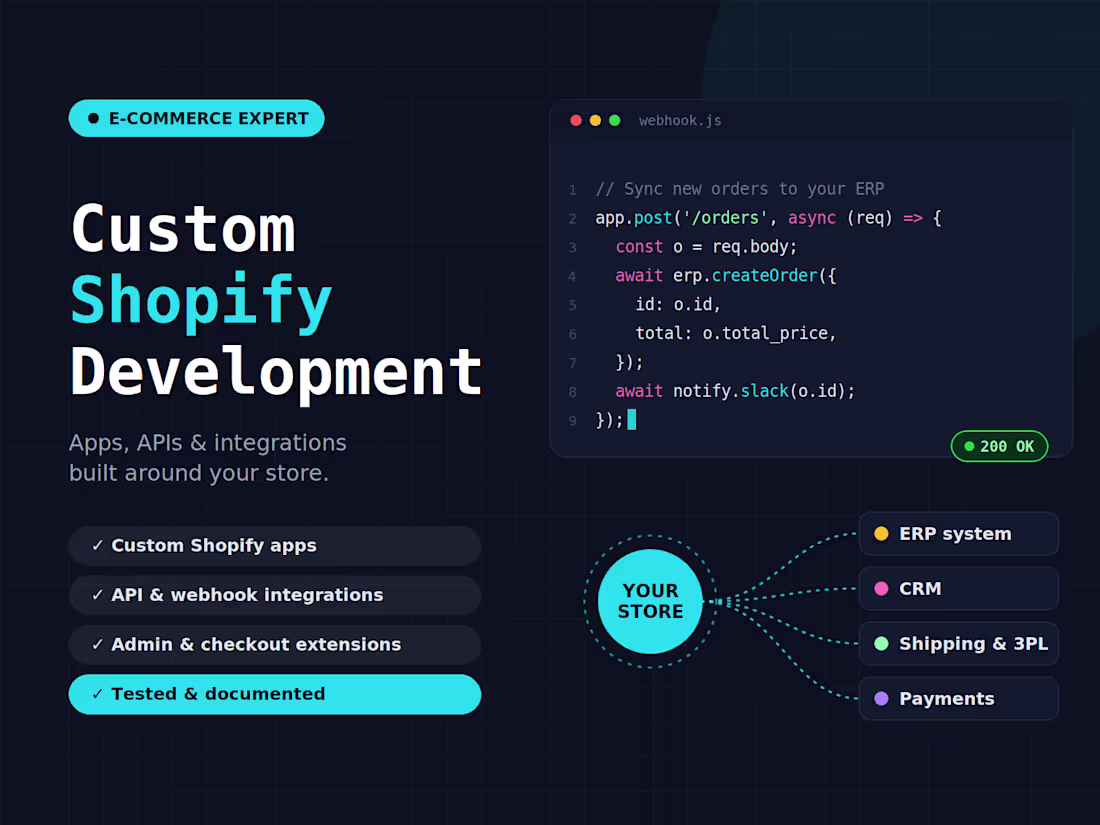
Task: Click the check mark on Custom Shopify apps
Action: coord(98,546)
